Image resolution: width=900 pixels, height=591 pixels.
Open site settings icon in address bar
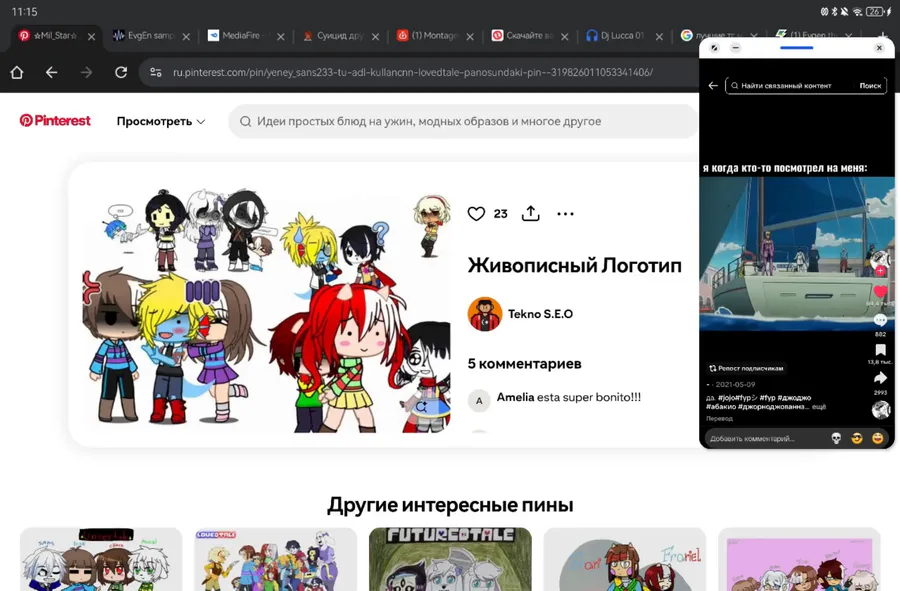pyautogui.click(x=156, y=72)
